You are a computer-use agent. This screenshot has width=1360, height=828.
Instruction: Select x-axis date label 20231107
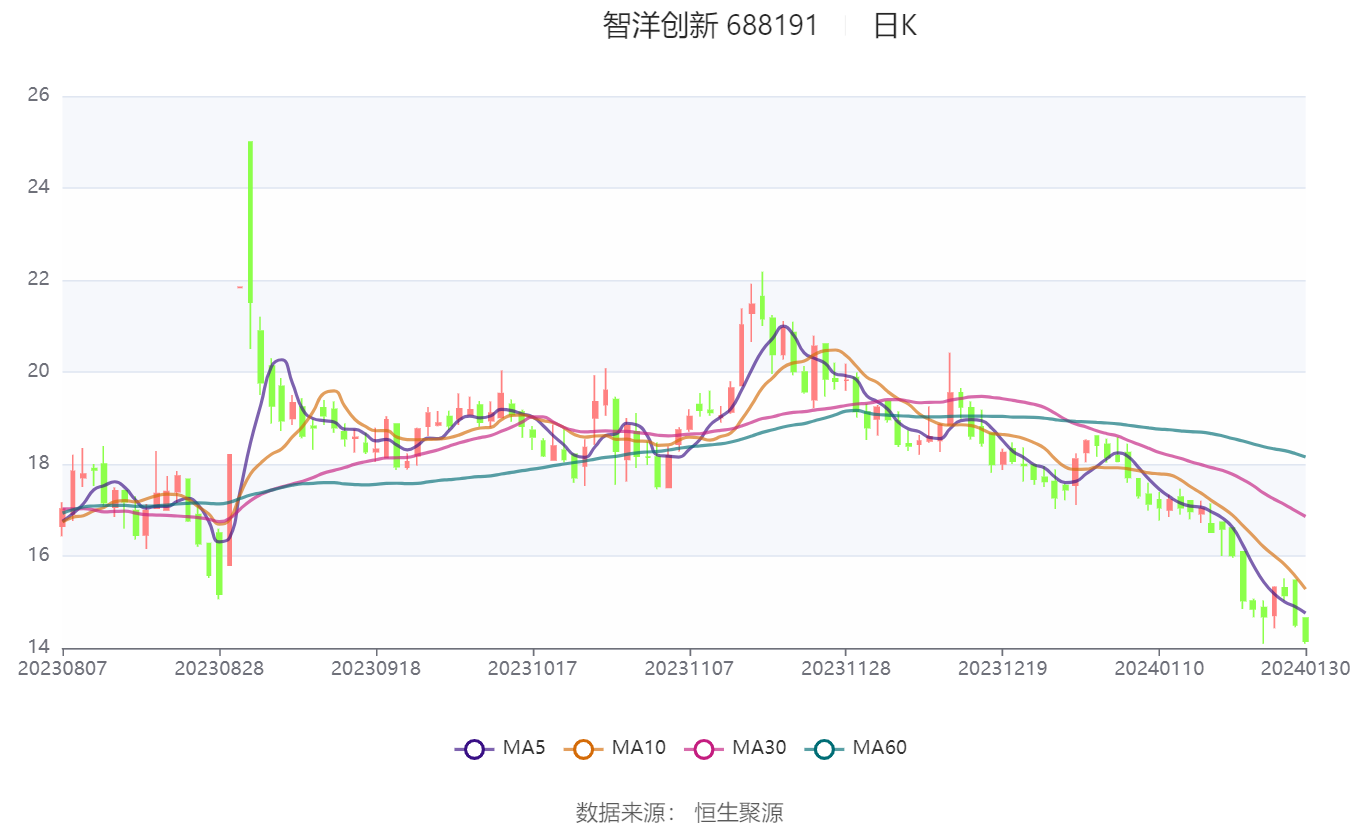pyautogui.click(x=689, y=668)
